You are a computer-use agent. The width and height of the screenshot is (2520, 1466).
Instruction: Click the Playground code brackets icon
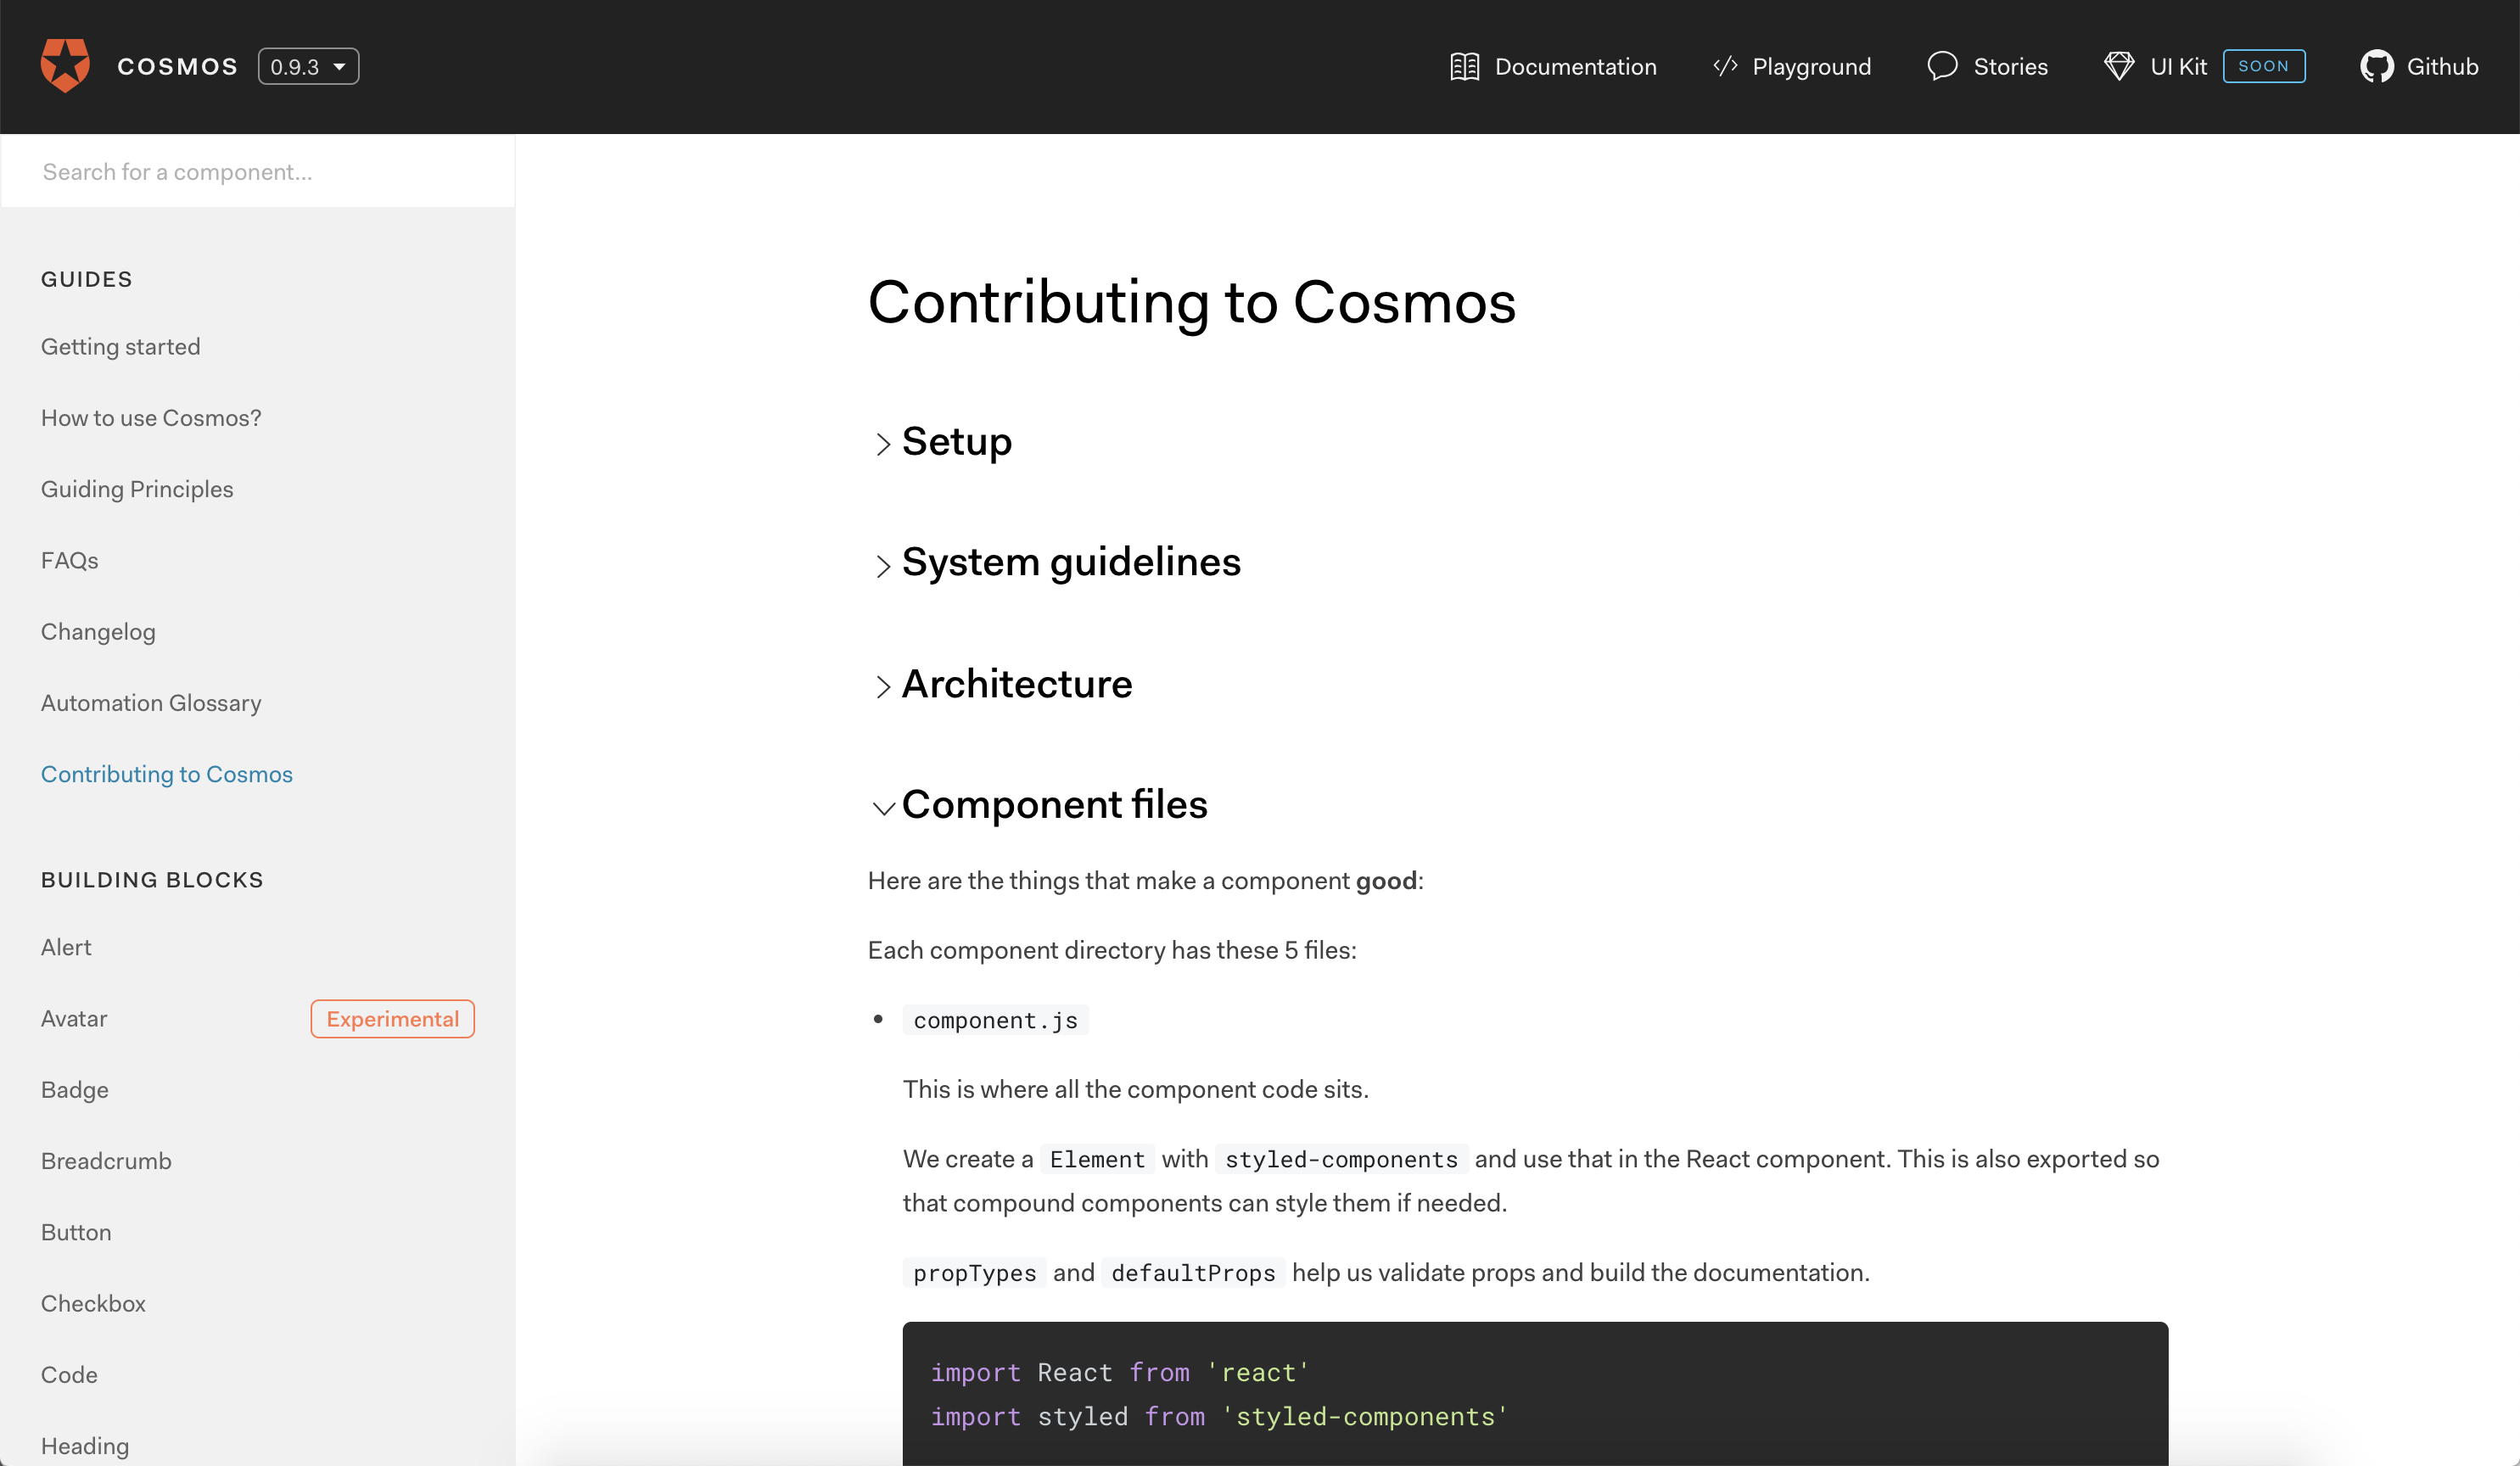pos(1725,67)
